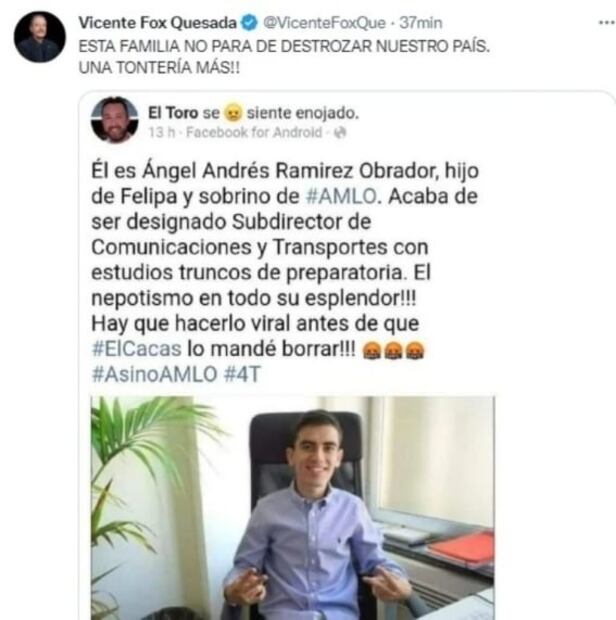Viewport: 616px width, 620px height.
Task: Open the #ElCacas hashtag
Action: point(136,349)
